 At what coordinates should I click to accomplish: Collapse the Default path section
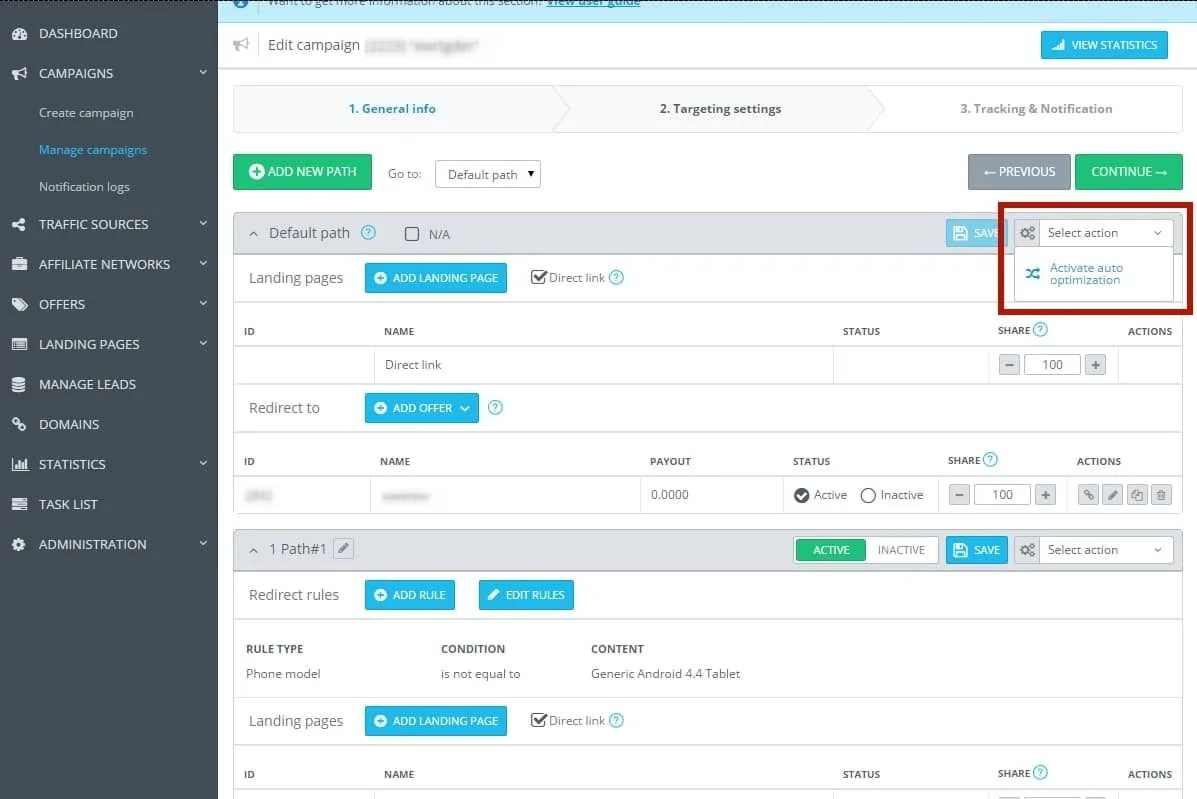point(252,232)
